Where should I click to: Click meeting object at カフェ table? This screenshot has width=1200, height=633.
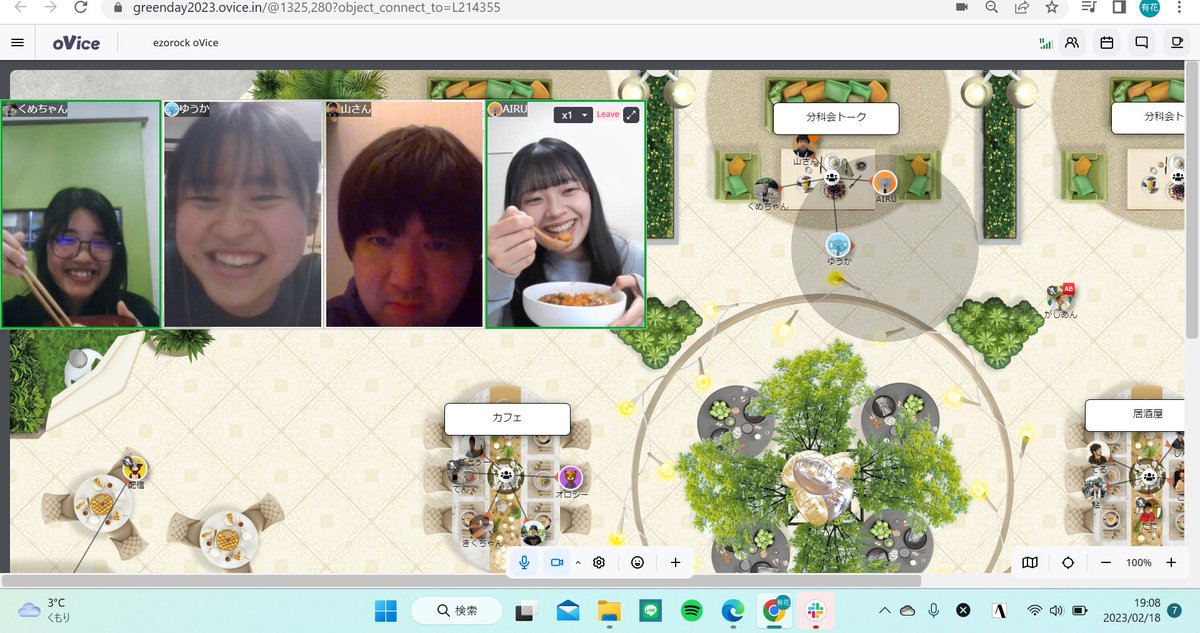click(x=507, y=476)
